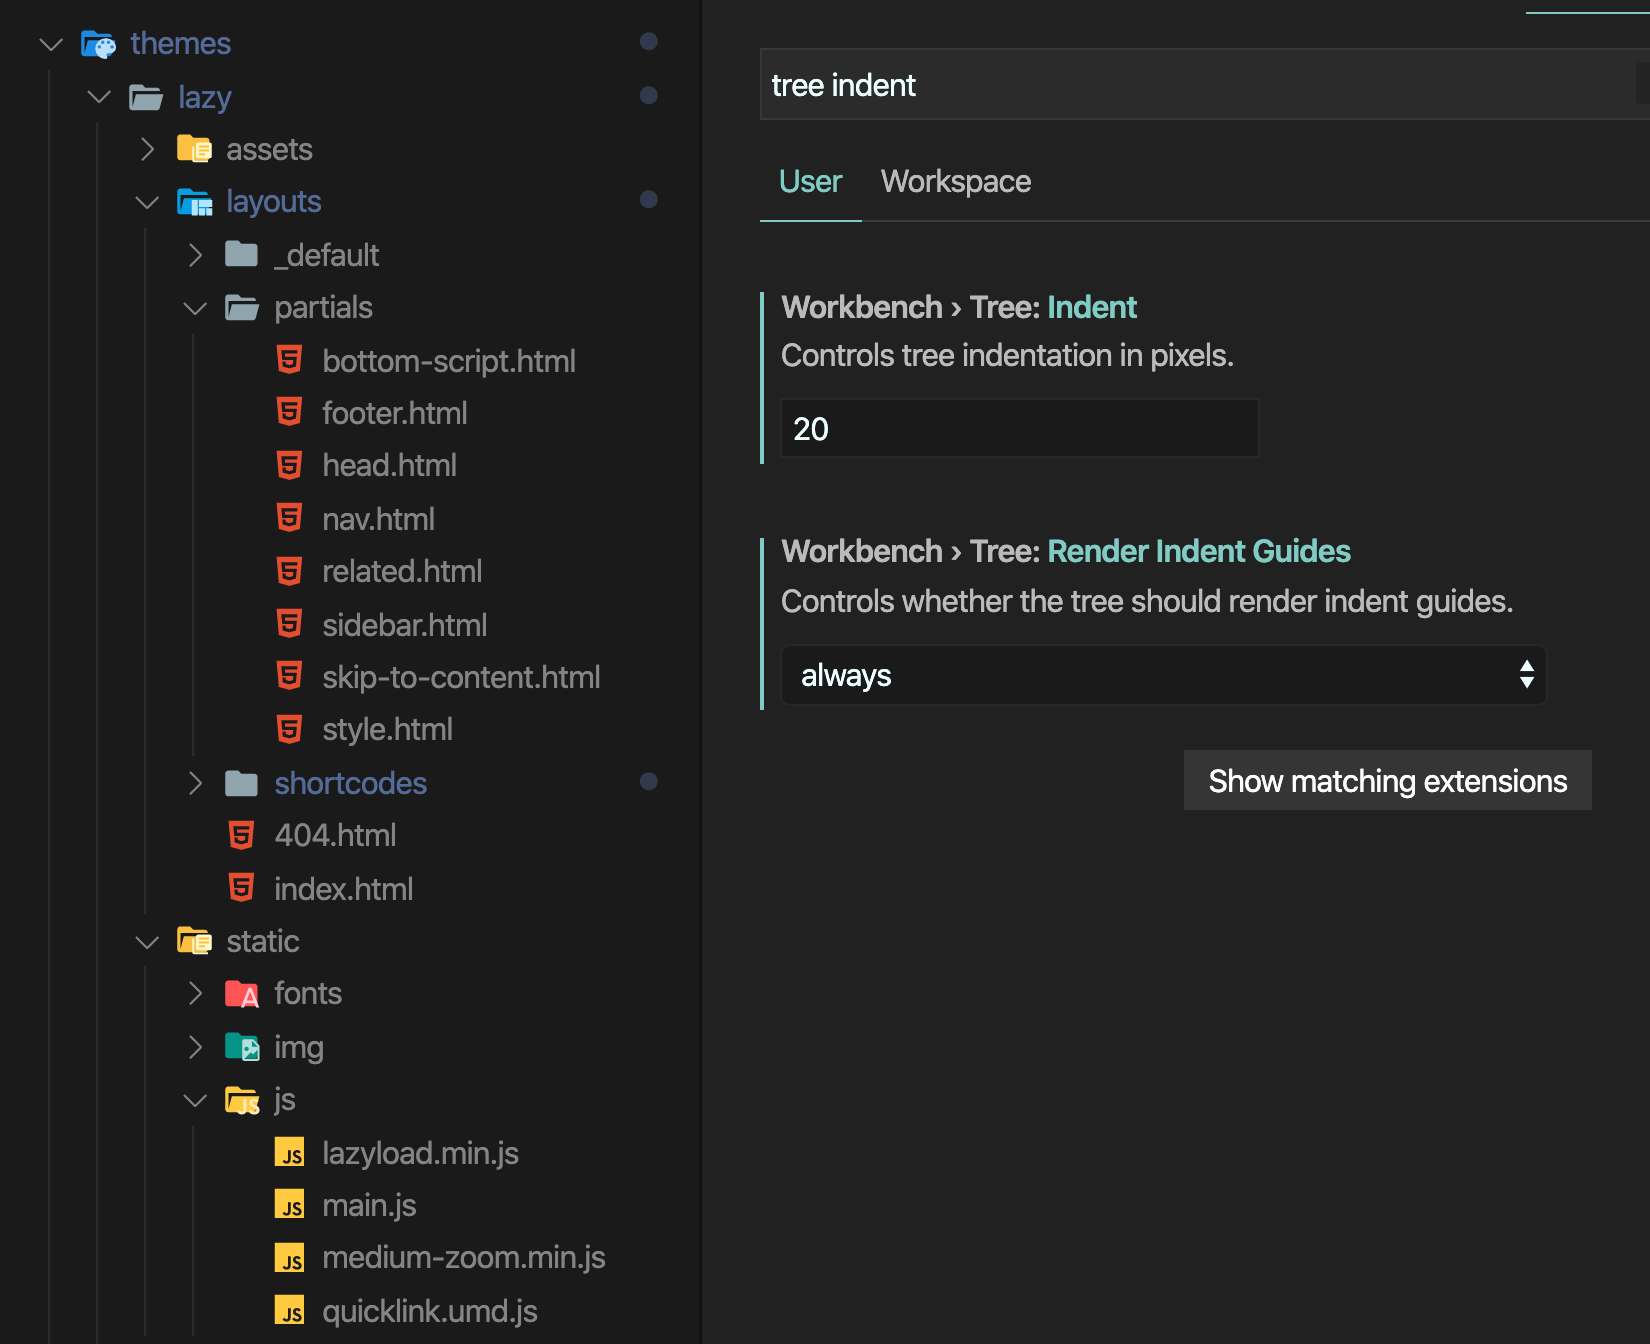The height and width of the screenshot is (1344, 1650).
Task: Click the Tree Indent value field
Action: (1019, 428)
